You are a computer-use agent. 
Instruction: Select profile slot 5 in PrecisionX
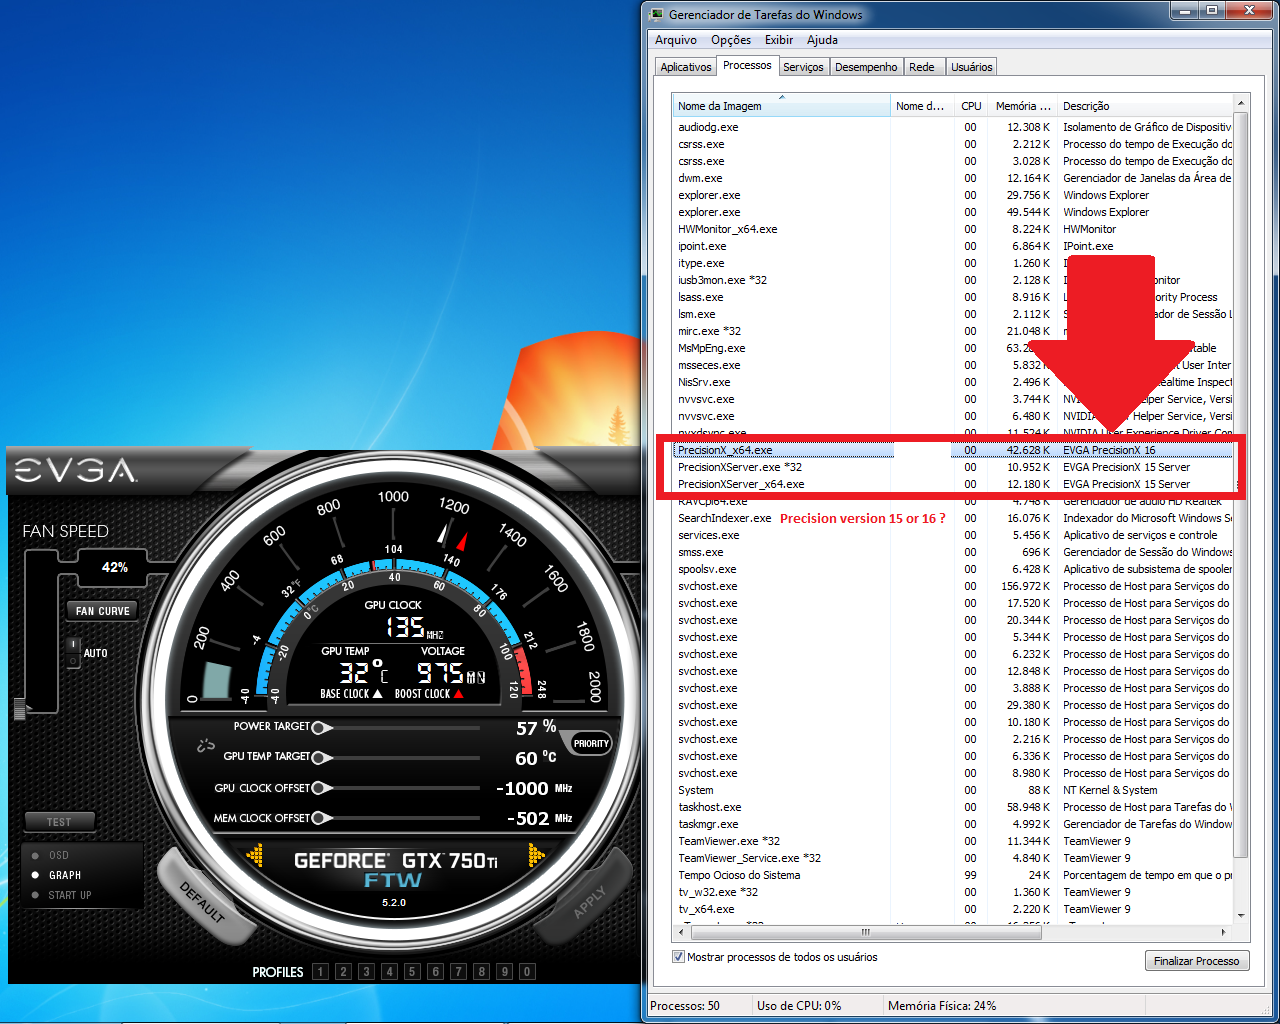tap(412, 971)
